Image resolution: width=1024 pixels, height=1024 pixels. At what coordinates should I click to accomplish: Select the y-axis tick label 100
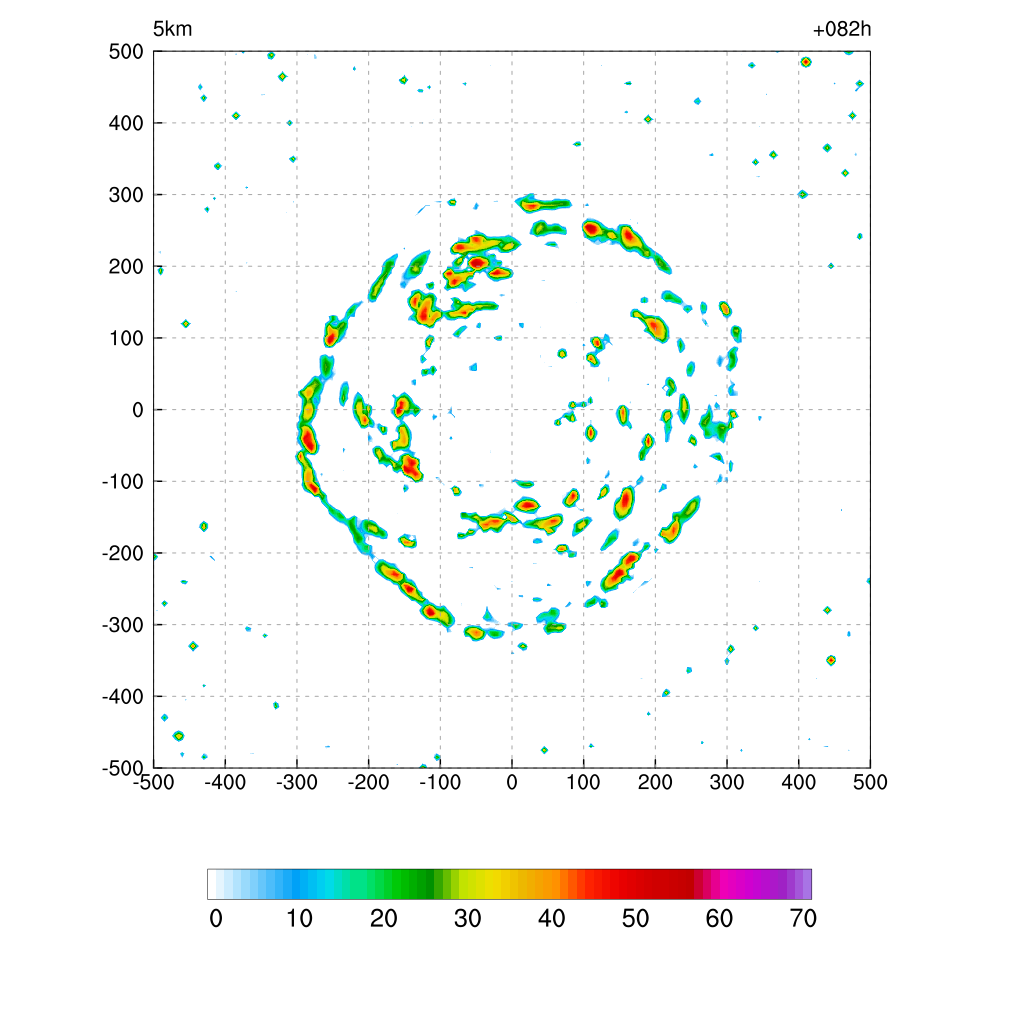[126, 338]
